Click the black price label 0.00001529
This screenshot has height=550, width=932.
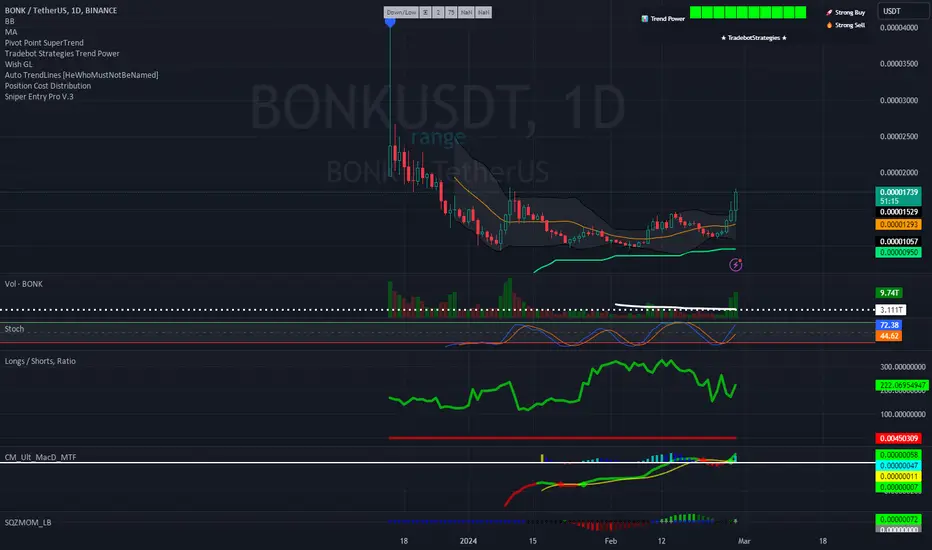(x=899, y=212)
